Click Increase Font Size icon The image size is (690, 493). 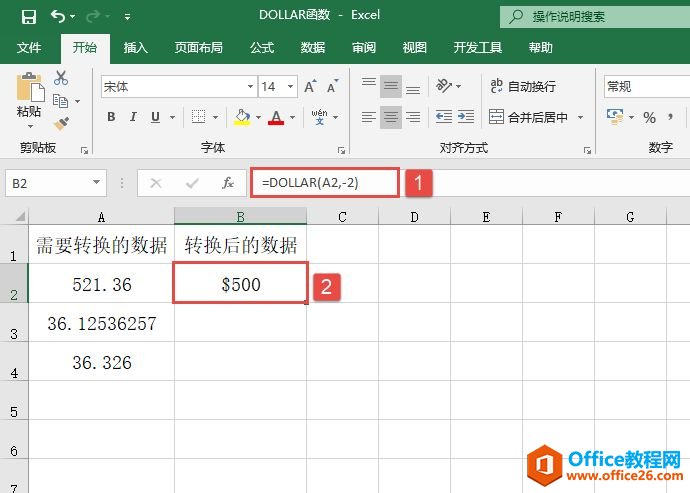click(x=310, y=86)
